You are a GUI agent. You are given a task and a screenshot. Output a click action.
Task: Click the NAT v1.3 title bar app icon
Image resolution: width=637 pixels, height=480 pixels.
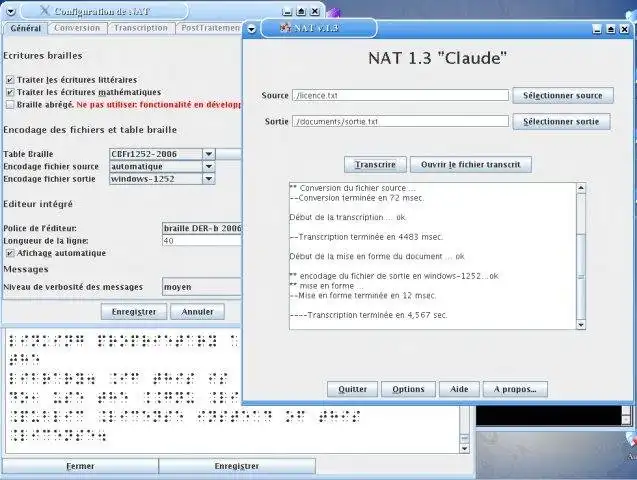pos(286,28)
